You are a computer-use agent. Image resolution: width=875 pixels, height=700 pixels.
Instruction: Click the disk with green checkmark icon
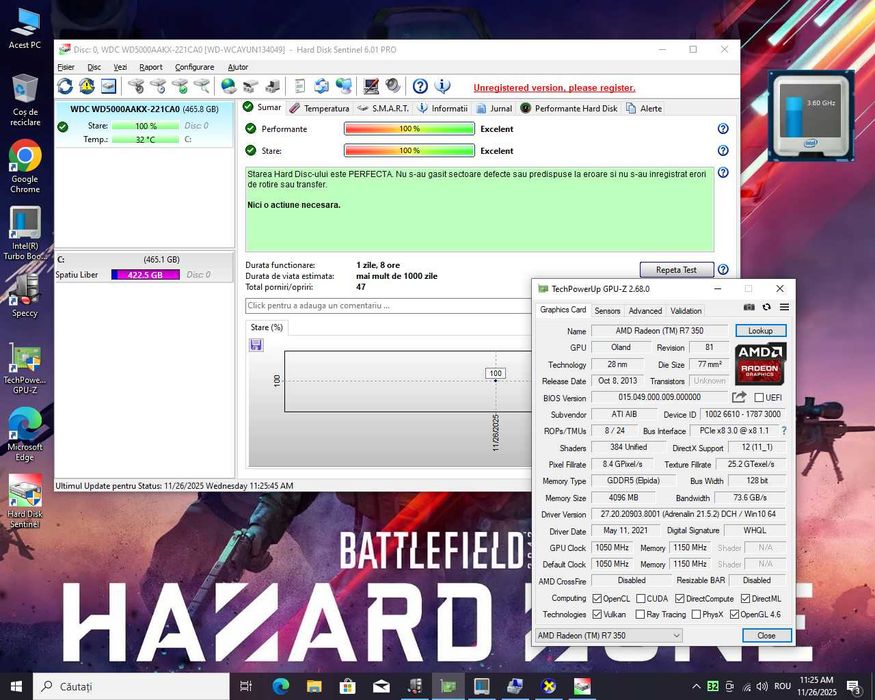click(180, 86)
